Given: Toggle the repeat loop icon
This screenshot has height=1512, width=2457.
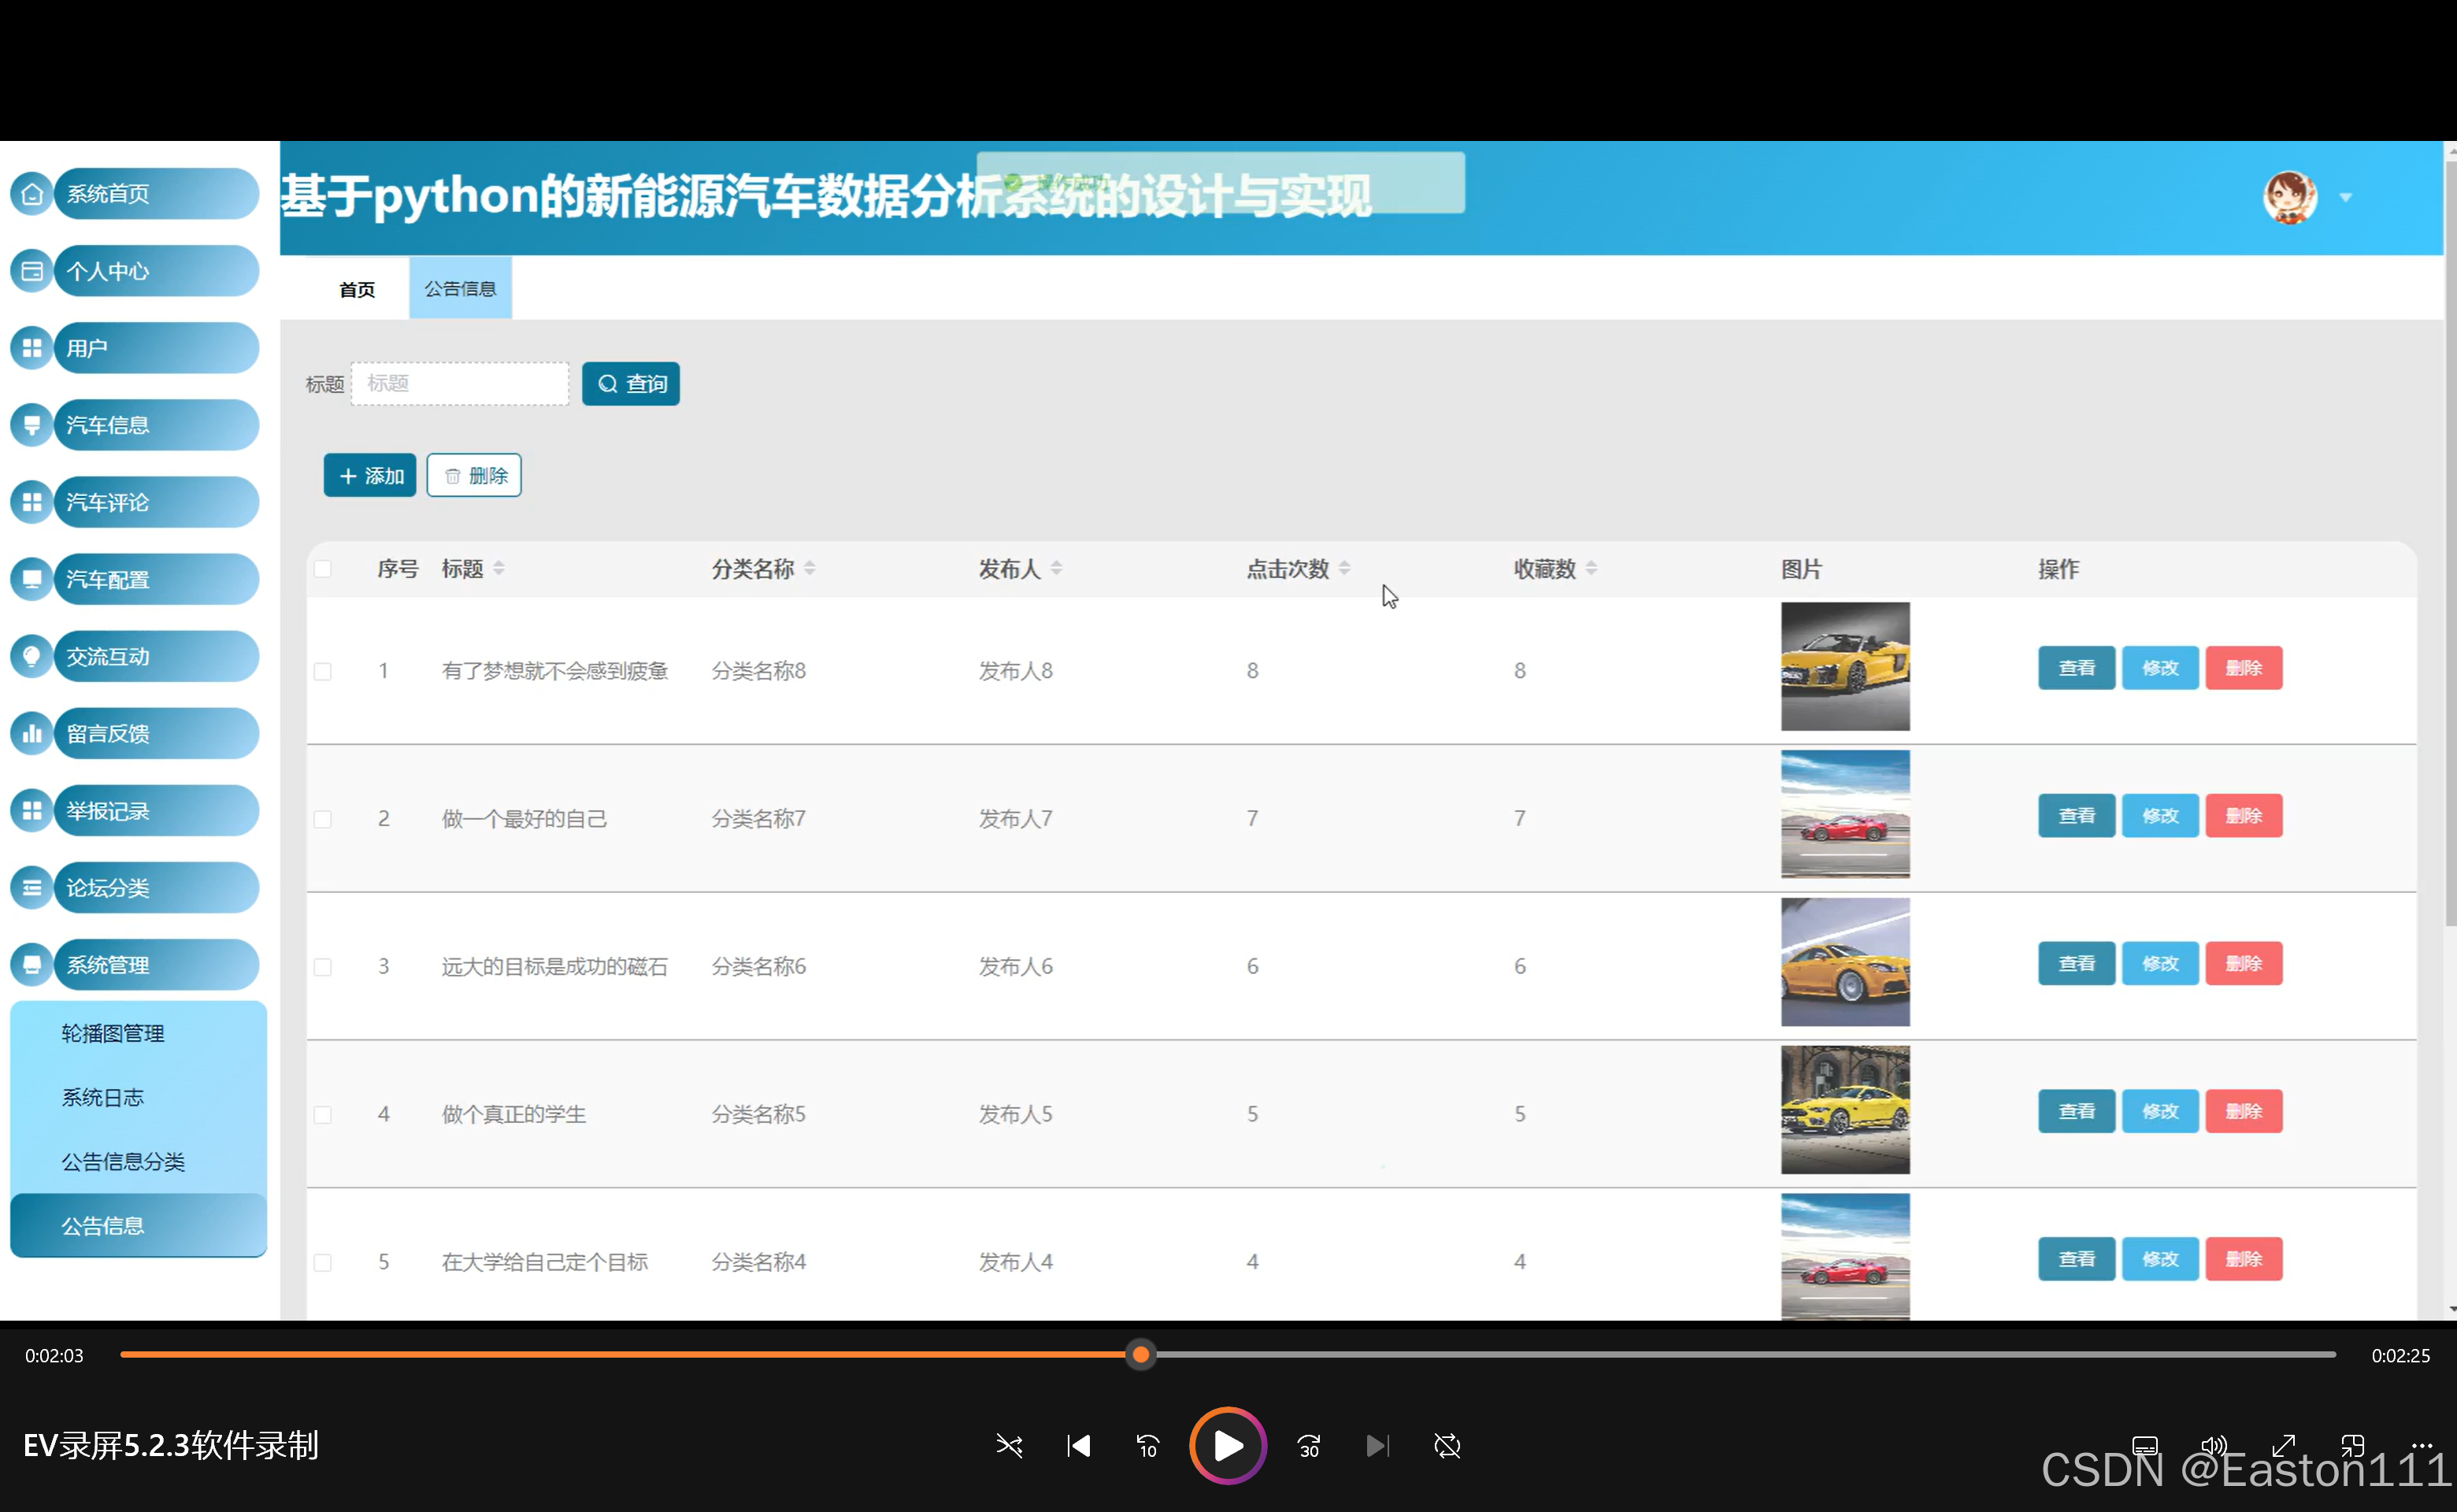Looking at the screenshot, I should pos(1447,1446).
